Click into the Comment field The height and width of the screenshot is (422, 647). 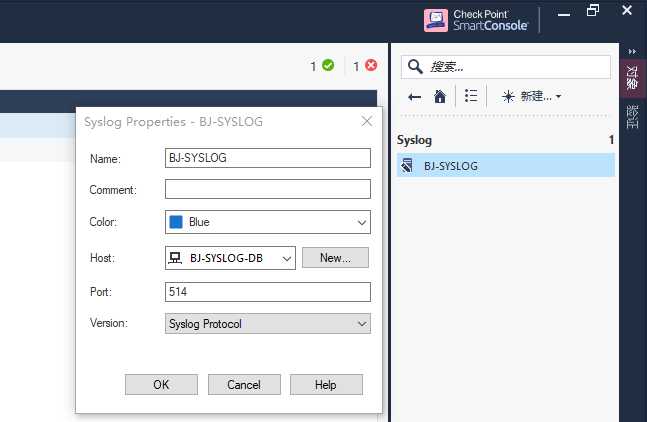(268, 189)
